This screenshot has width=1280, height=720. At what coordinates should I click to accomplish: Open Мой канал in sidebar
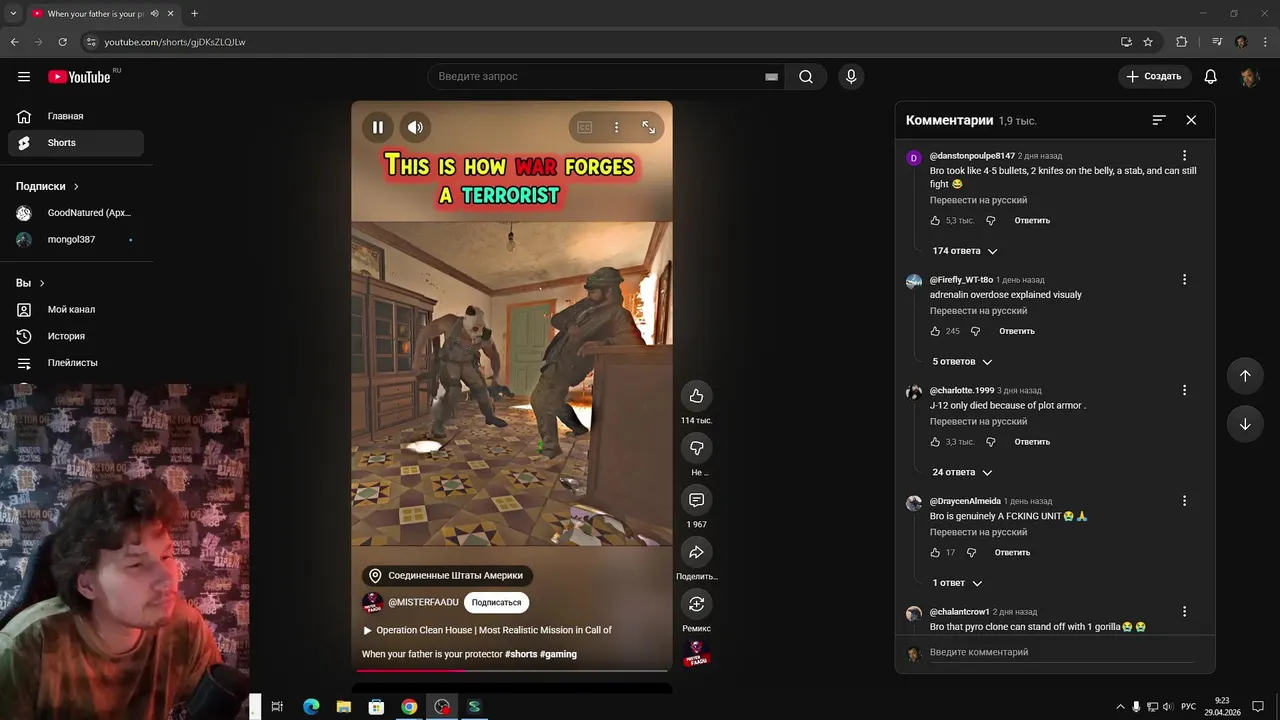(x=76, y=310)
